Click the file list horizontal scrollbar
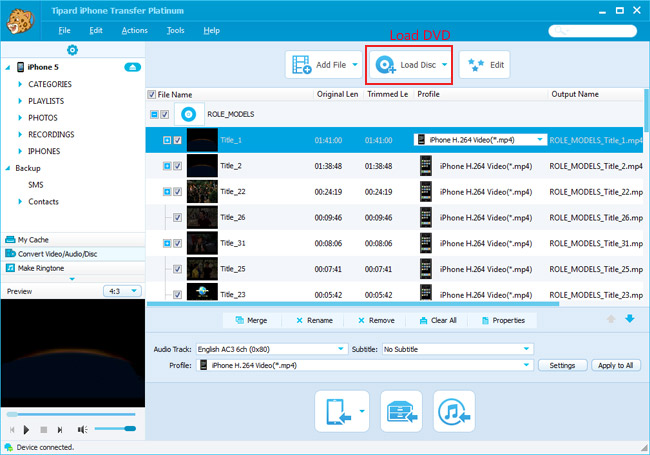 click(x=353, y=304)
